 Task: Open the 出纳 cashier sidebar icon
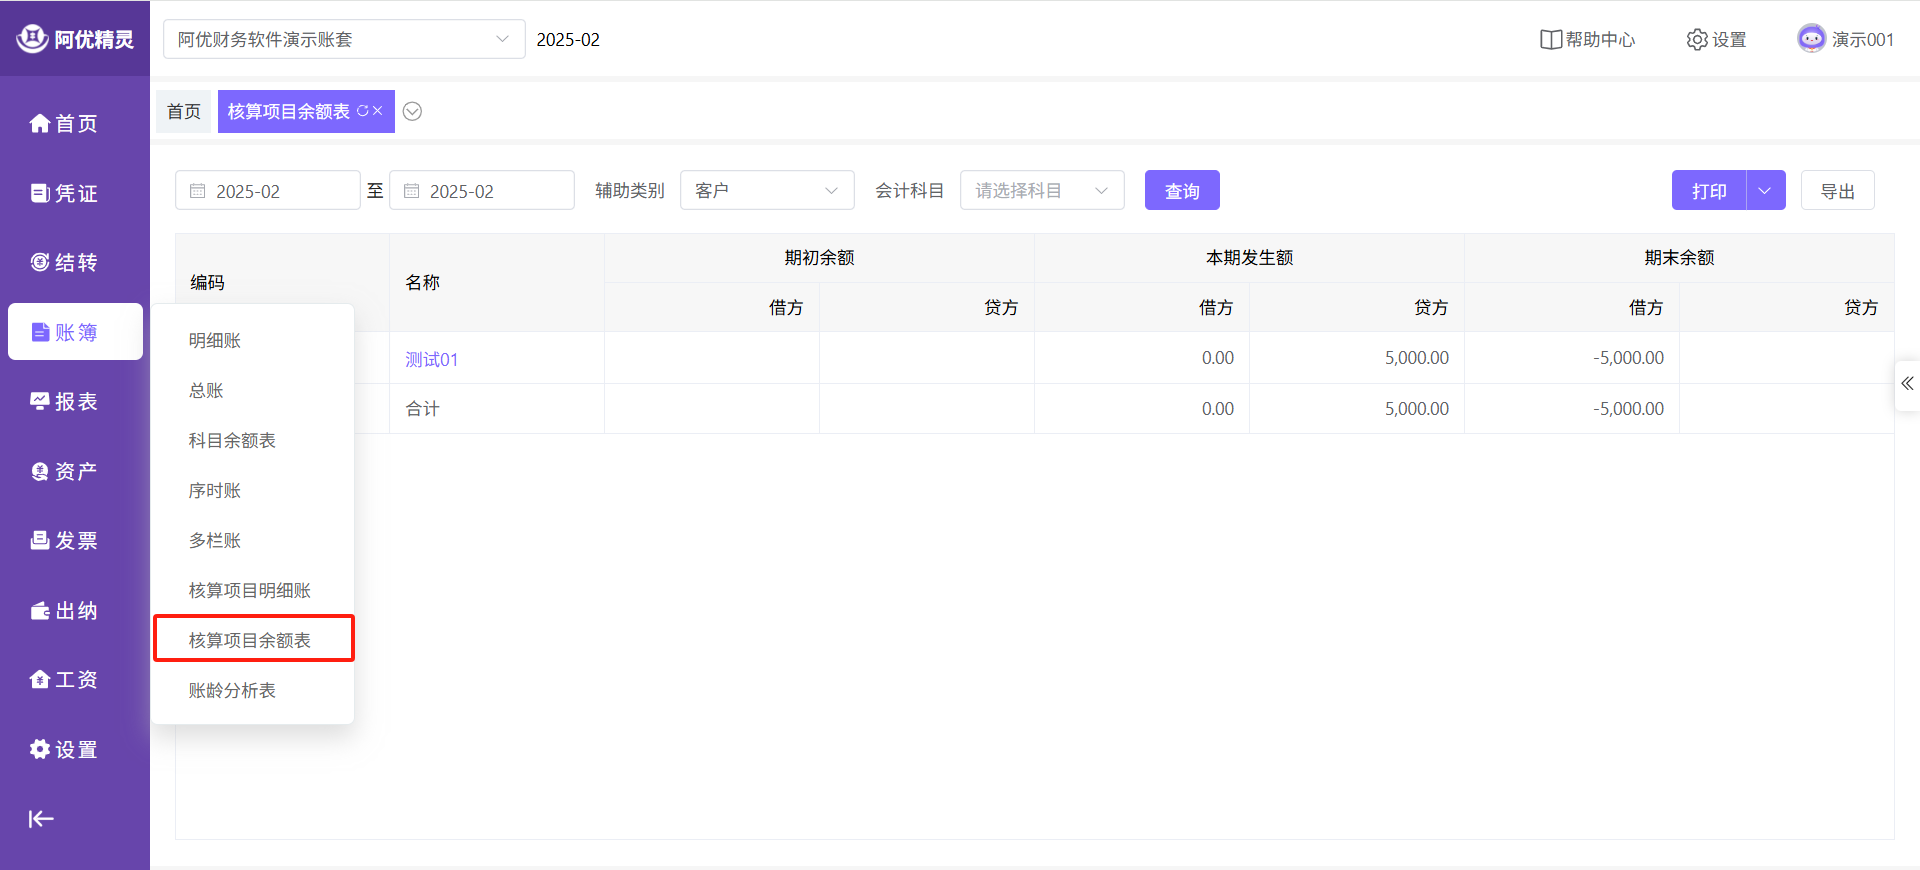[x=64, y=610]
